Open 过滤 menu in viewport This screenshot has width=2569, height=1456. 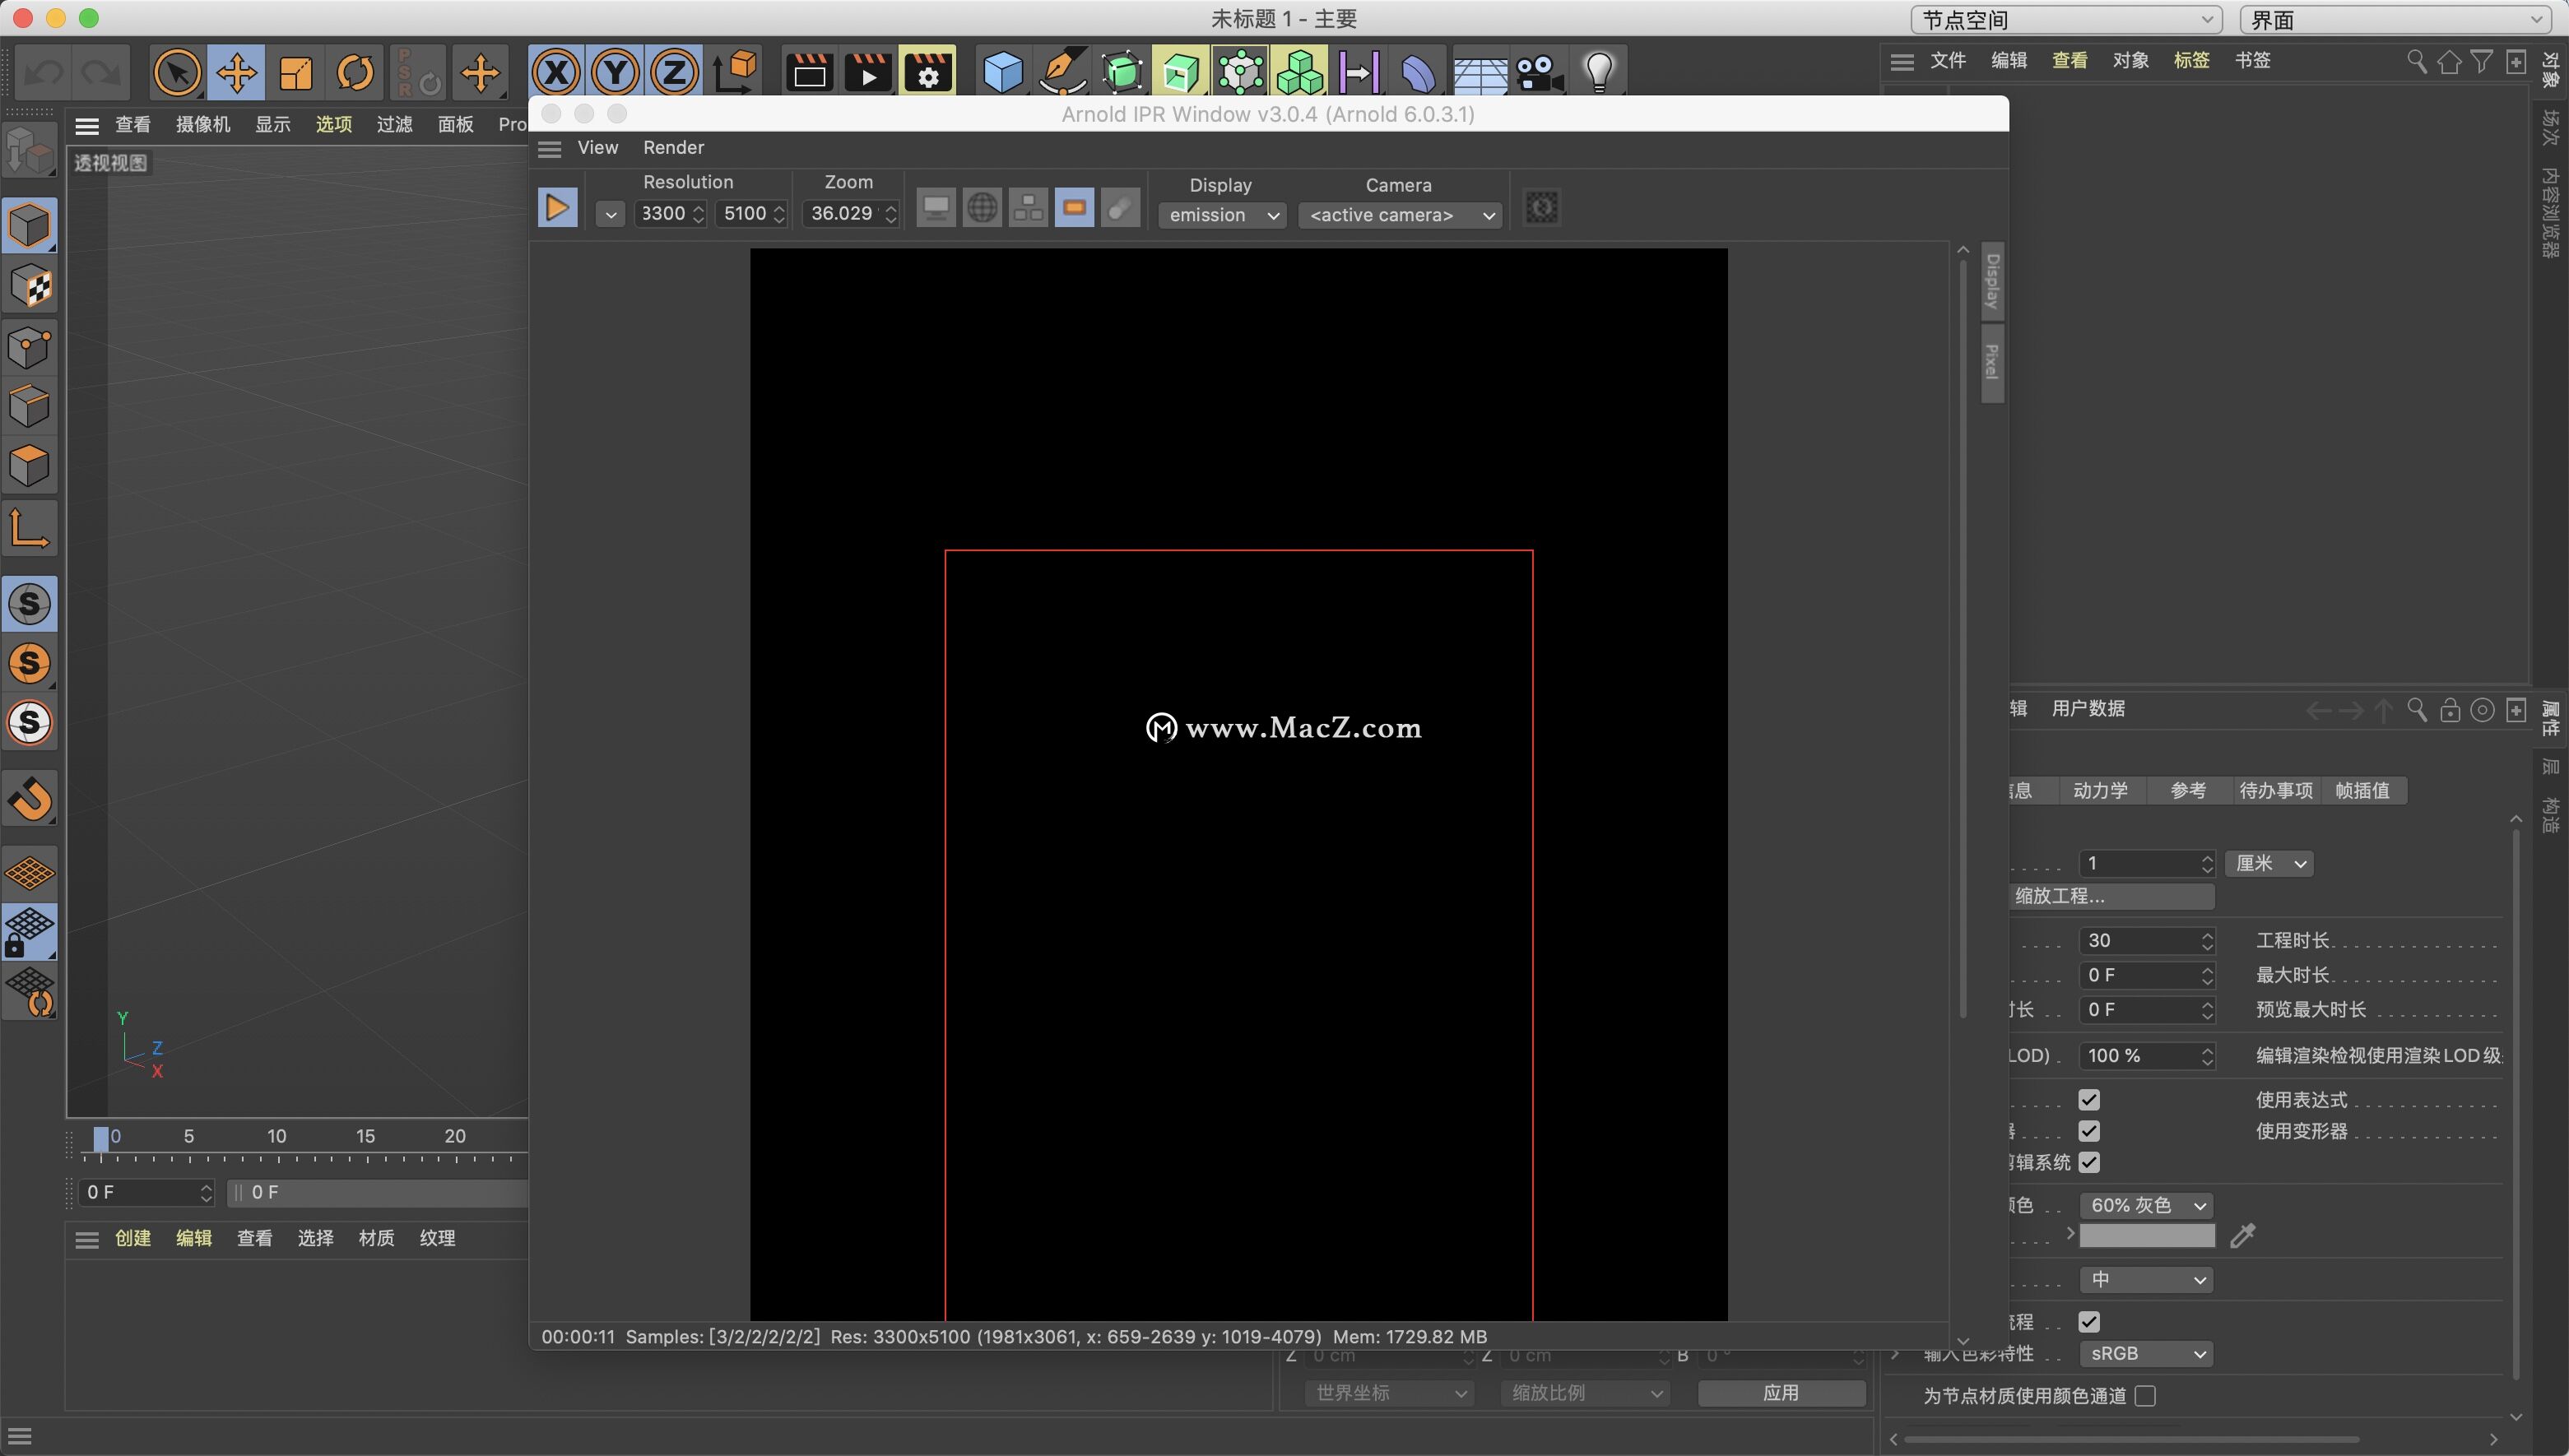(x=394, y=124)
